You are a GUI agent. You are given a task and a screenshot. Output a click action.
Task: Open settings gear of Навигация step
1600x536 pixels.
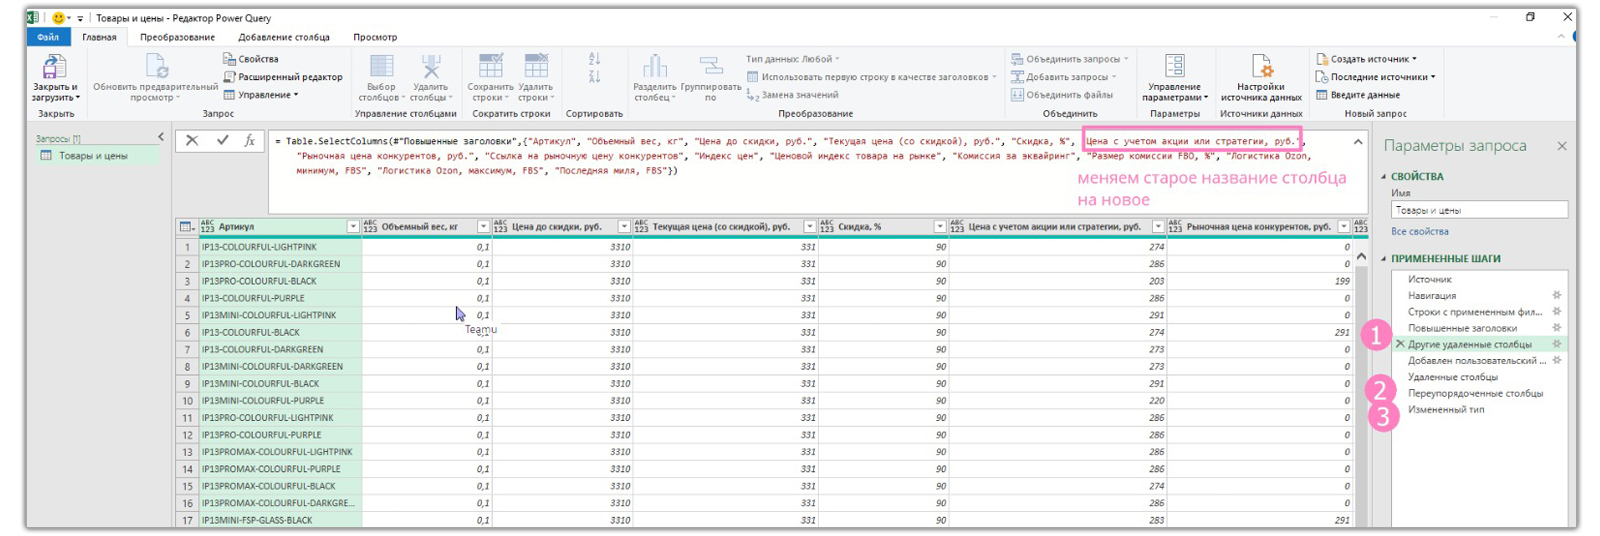(x=1556, y=295)
